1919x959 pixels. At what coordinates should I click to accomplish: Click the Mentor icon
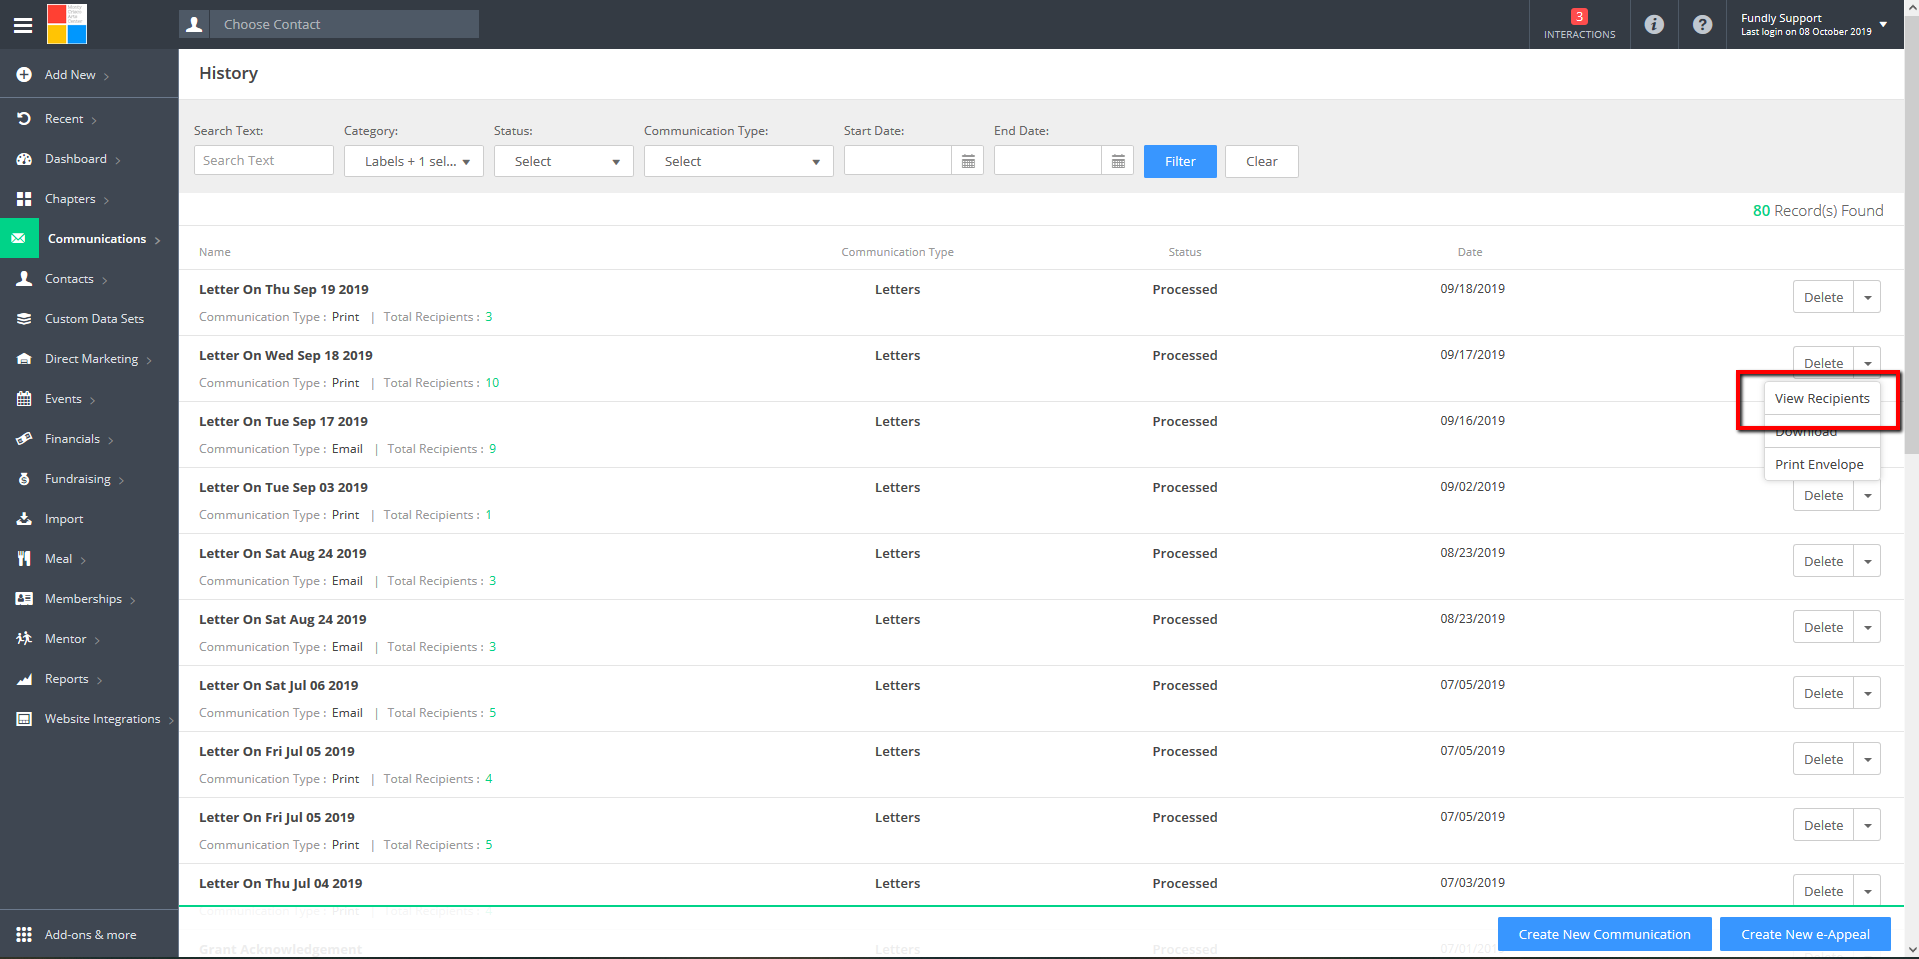pos(24,639)
